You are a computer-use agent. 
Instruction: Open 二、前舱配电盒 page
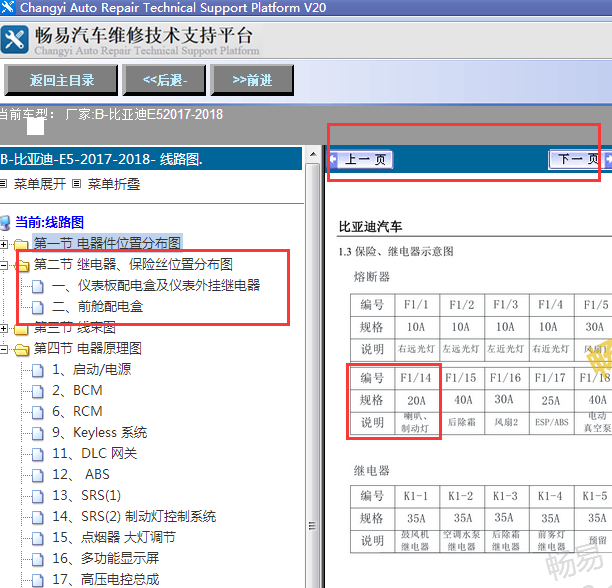(x=98, y=306)
